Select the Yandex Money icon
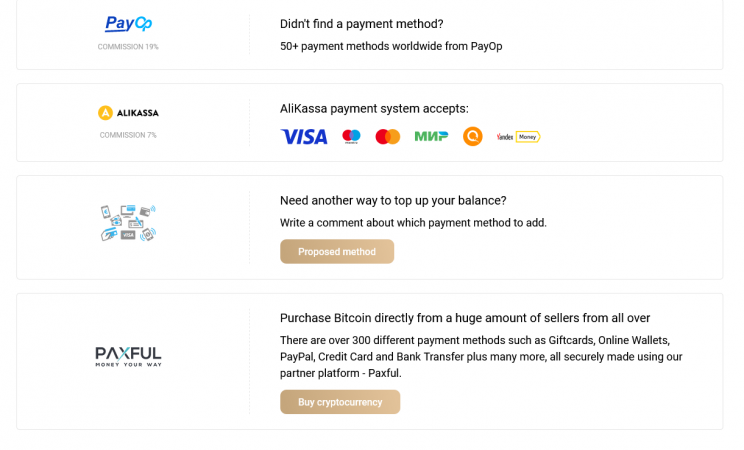This screenshot has width=744, height=450. 518,137
